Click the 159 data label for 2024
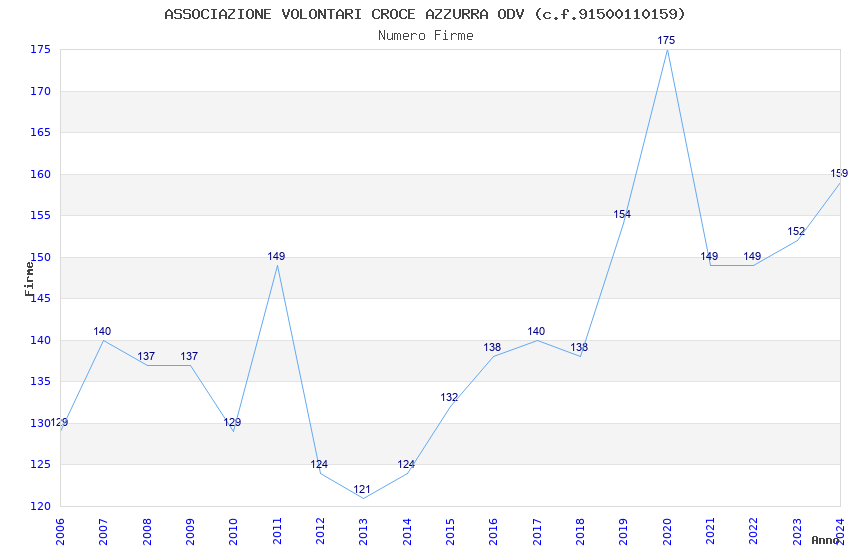Image resolution: width=850 pixels, height=550 pixels. click(x=839, y=173)
